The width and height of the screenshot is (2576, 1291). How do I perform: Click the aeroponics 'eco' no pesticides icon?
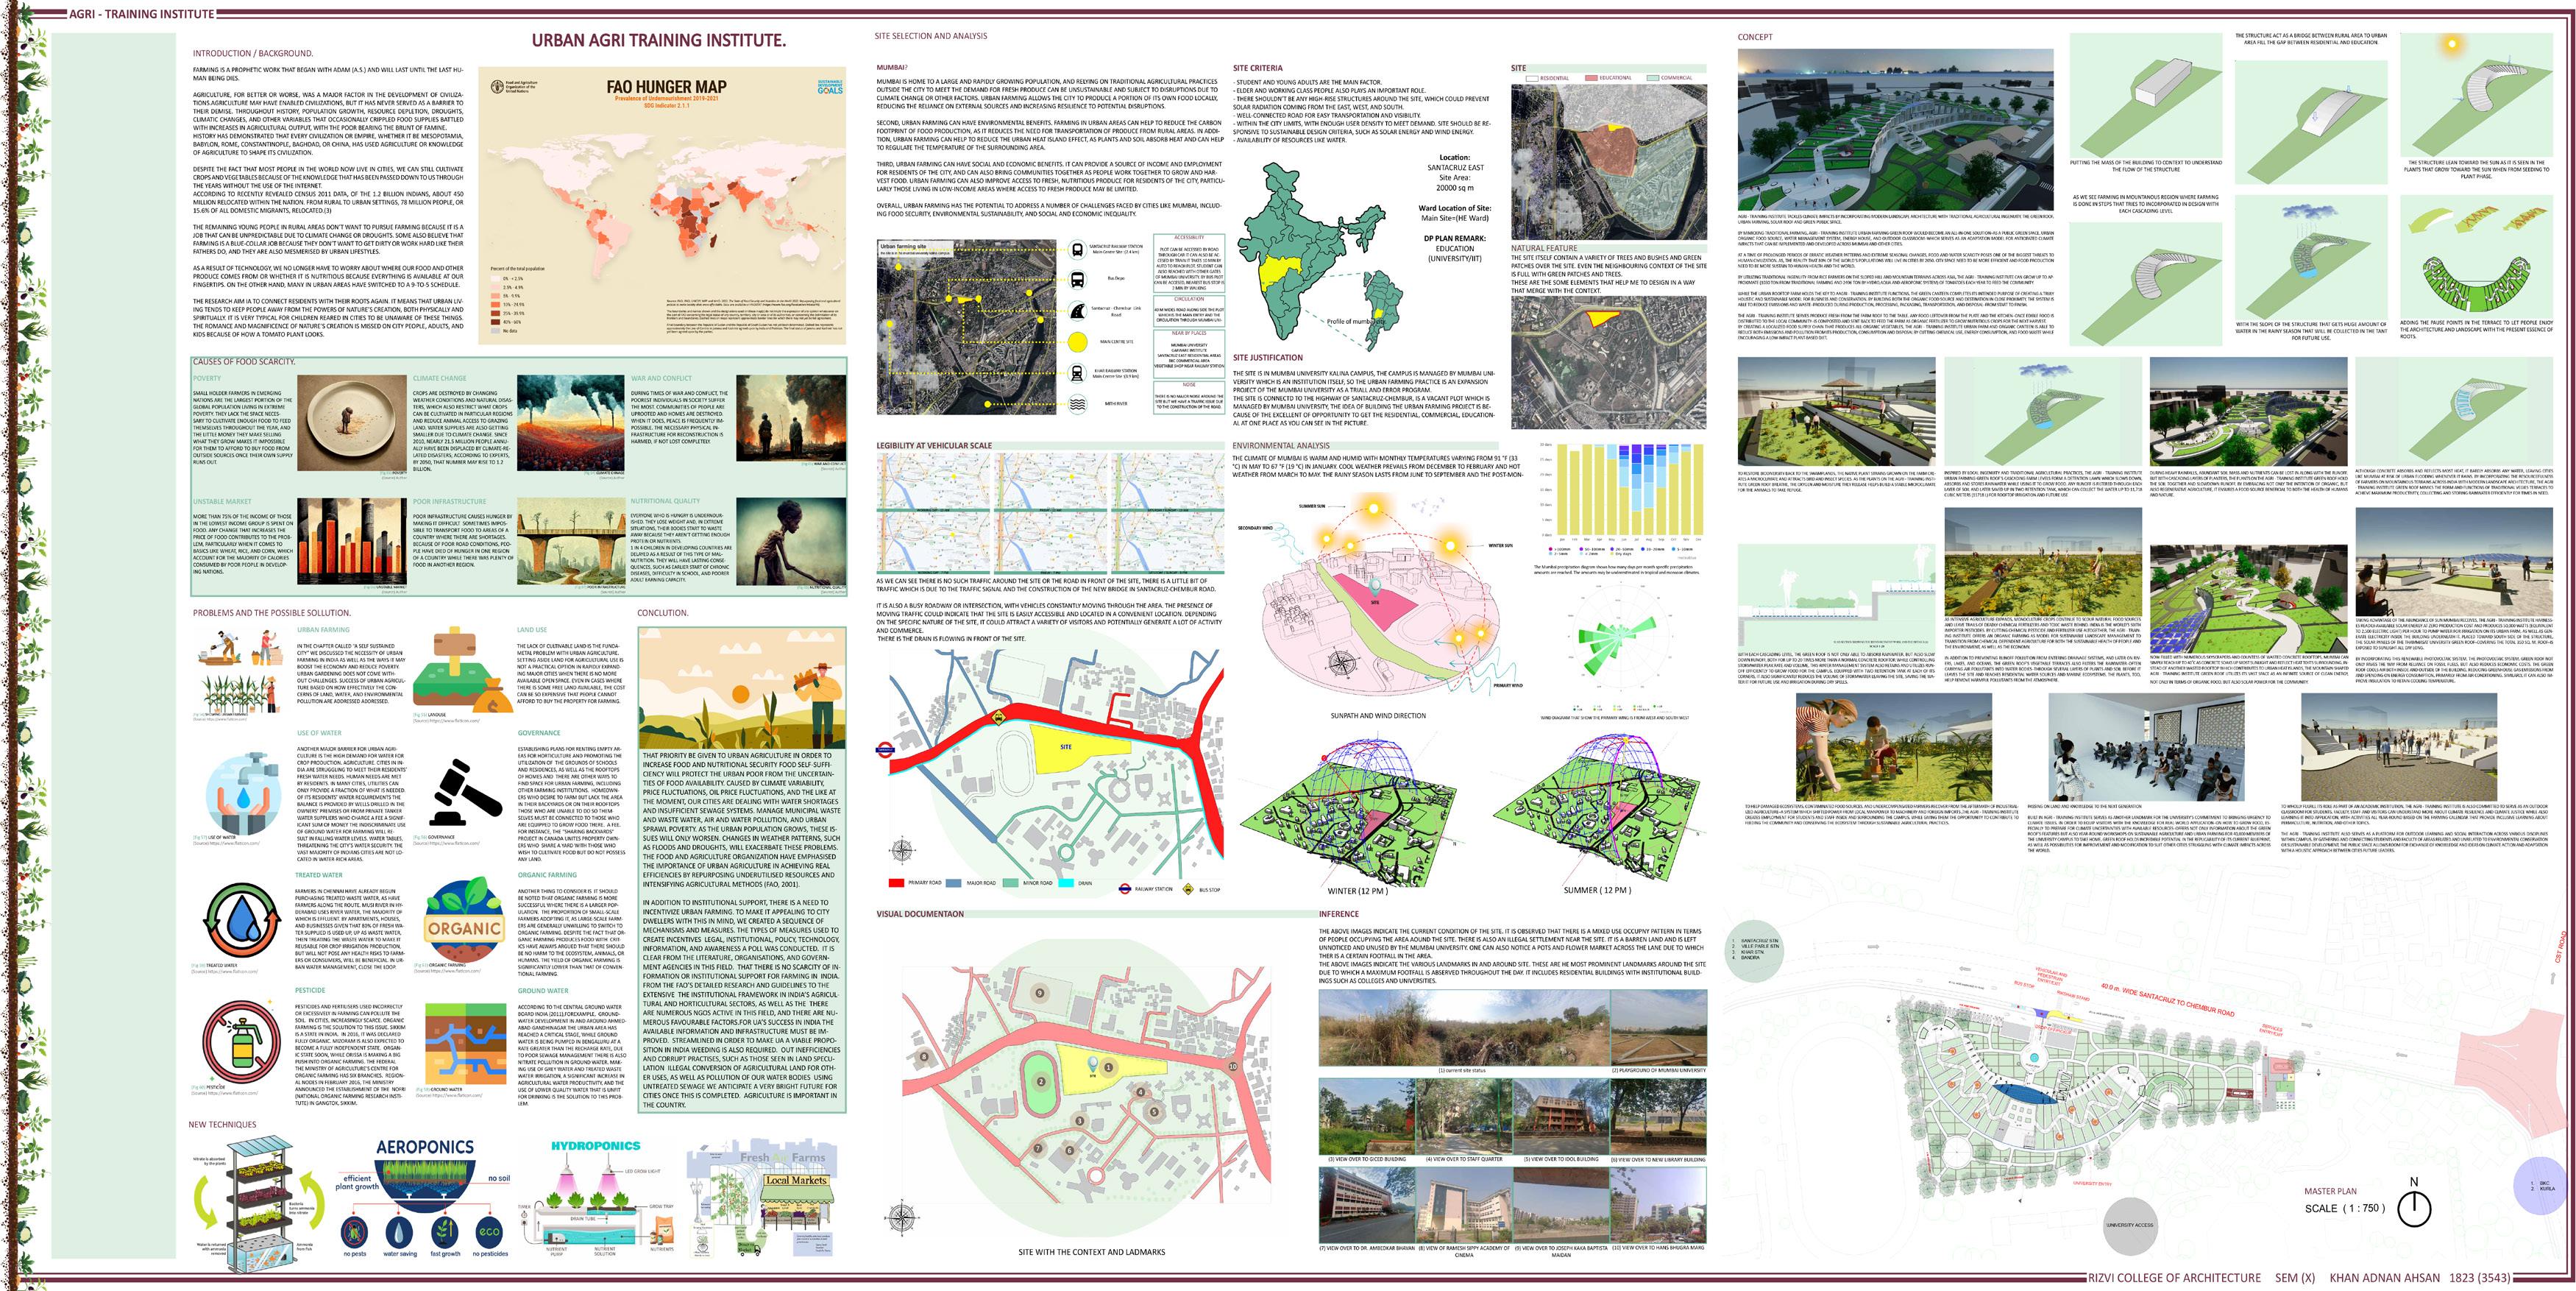click(x=489, y=1231)
